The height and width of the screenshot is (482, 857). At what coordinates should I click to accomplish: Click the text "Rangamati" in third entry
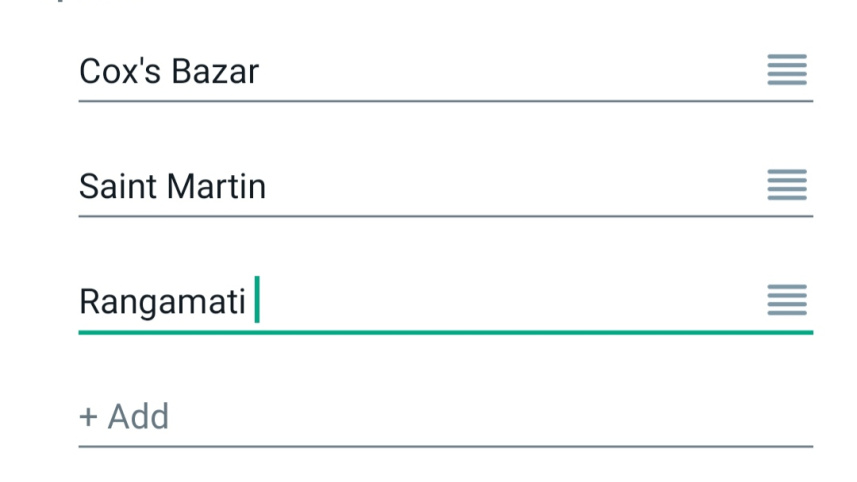pos(162,302)
